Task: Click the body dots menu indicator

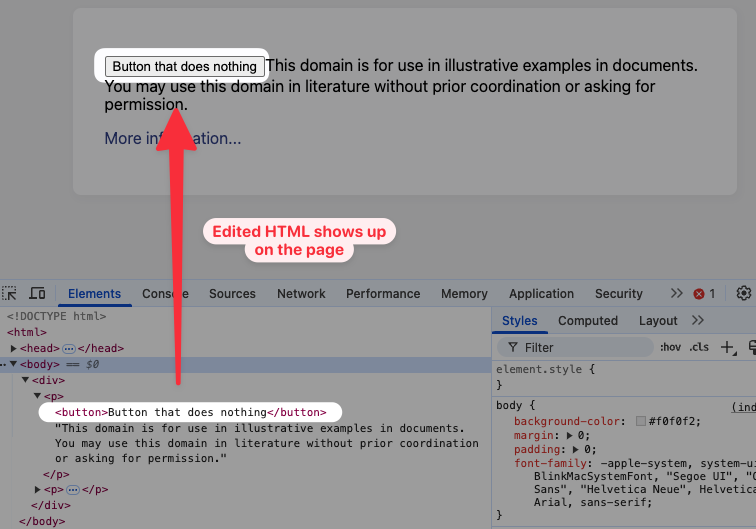Action: click(4, 365)
